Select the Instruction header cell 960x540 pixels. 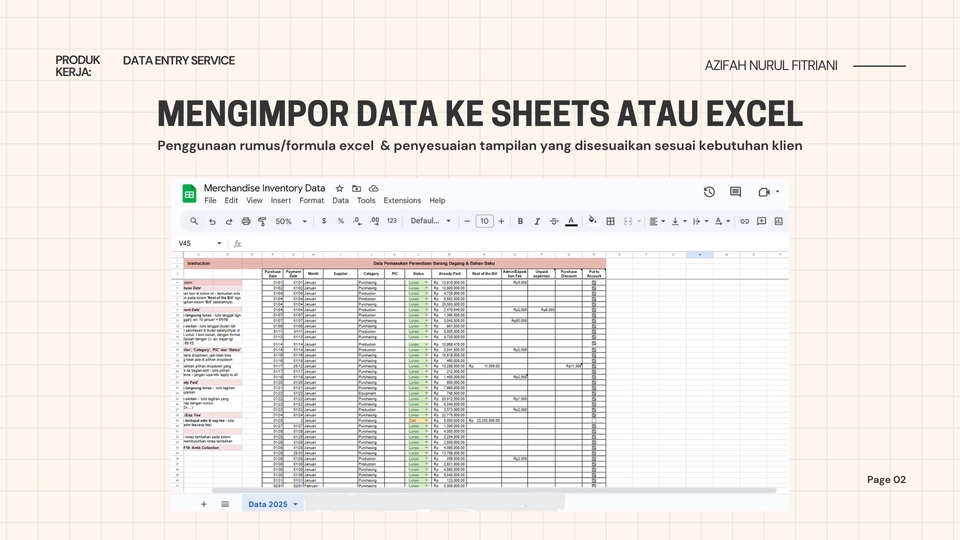click(x=213, y=263)
